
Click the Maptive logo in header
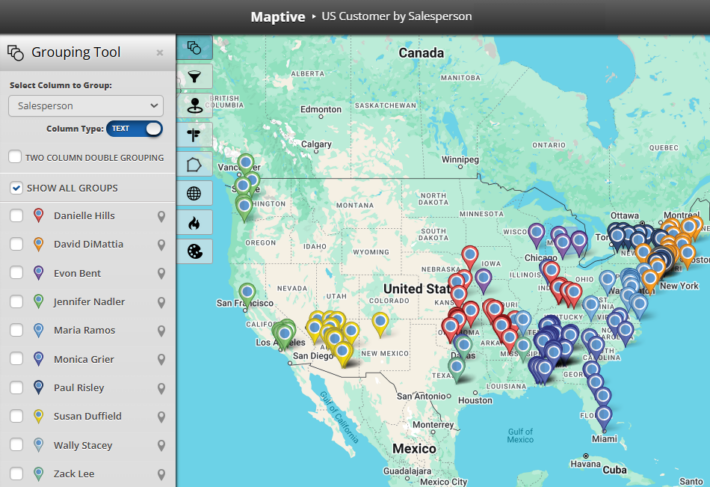point(278,16)
